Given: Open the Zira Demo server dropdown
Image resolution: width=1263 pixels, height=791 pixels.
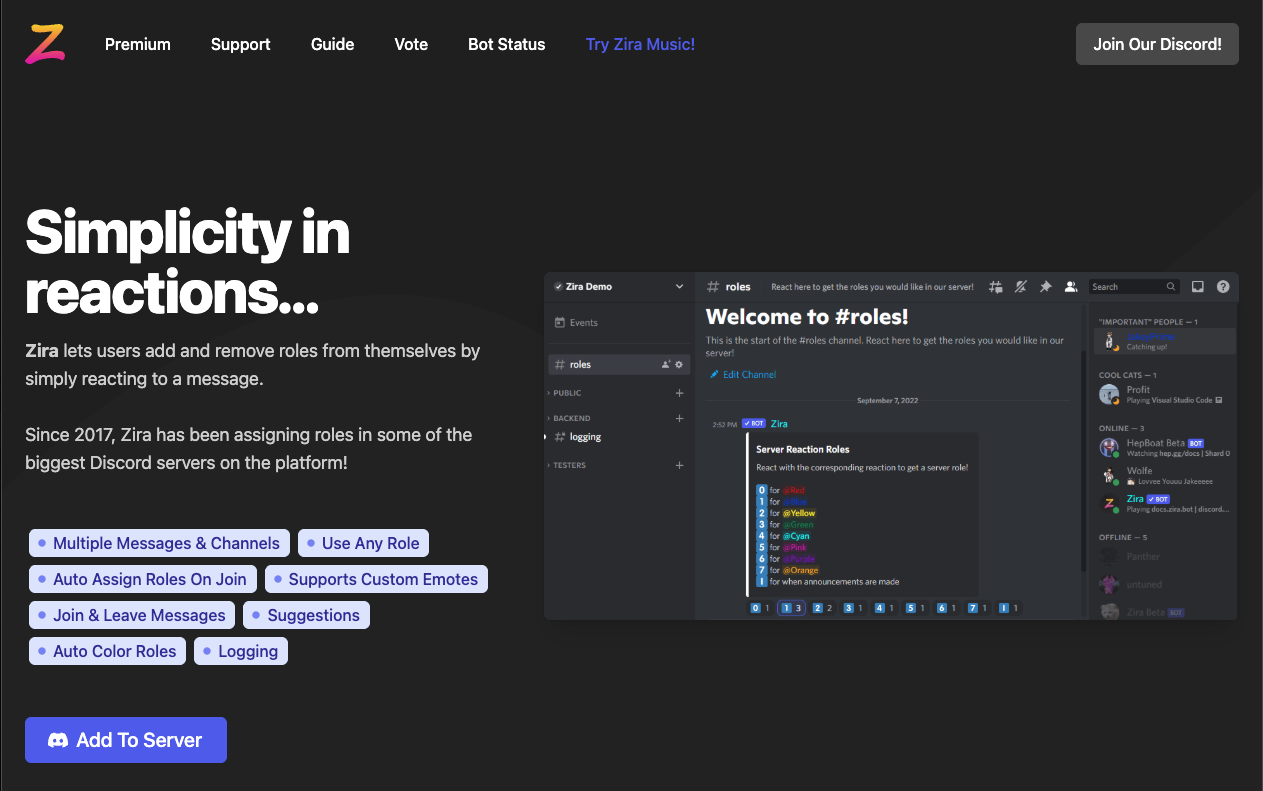Looking at the screenshot, I should [x=680, y=287].
